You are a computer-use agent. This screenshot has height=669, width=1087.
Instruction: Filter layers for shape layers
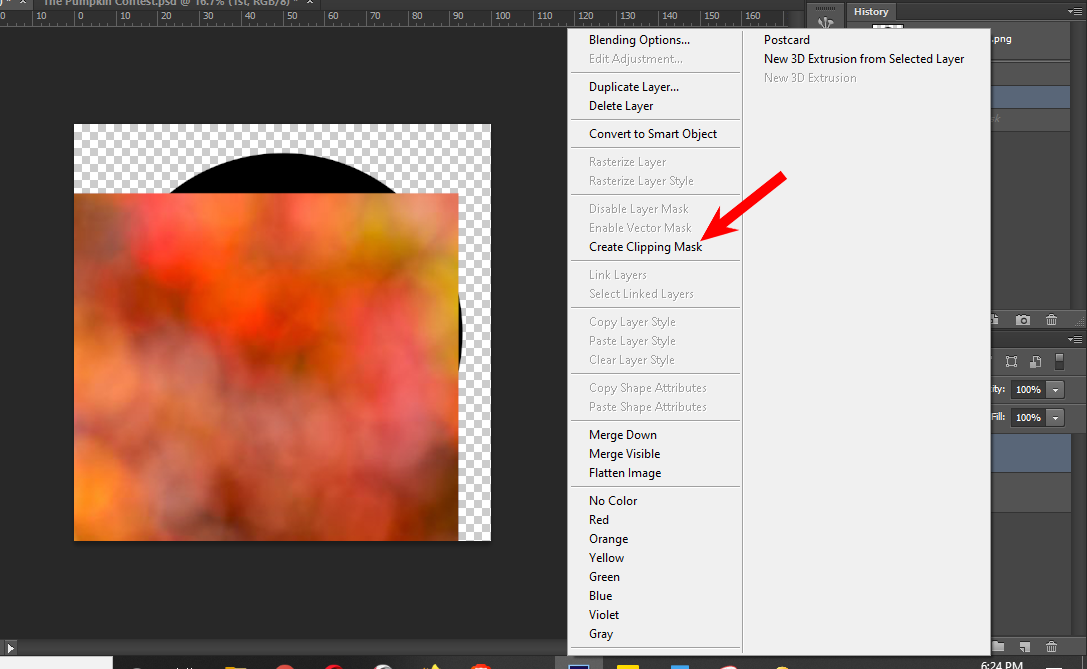pos(1011,362)
